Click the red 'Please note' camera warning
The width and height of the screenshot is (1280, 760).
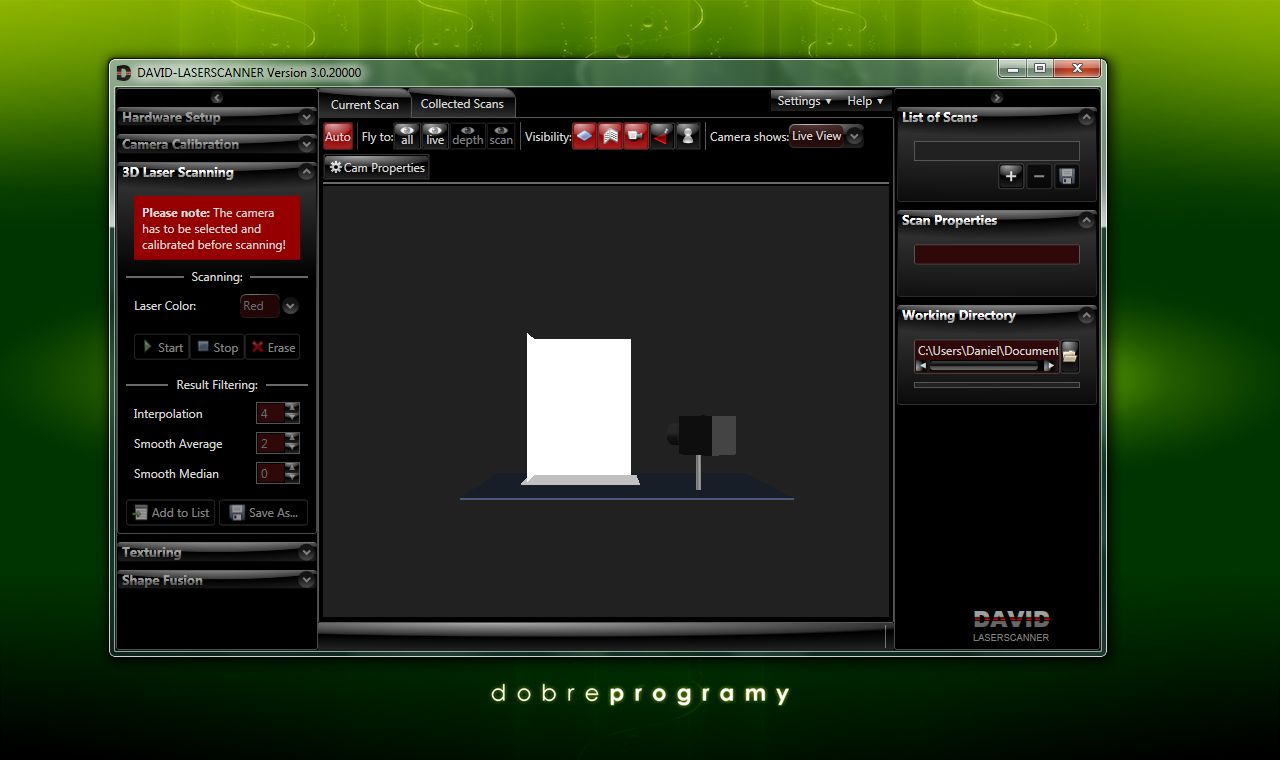pos(217,228)
